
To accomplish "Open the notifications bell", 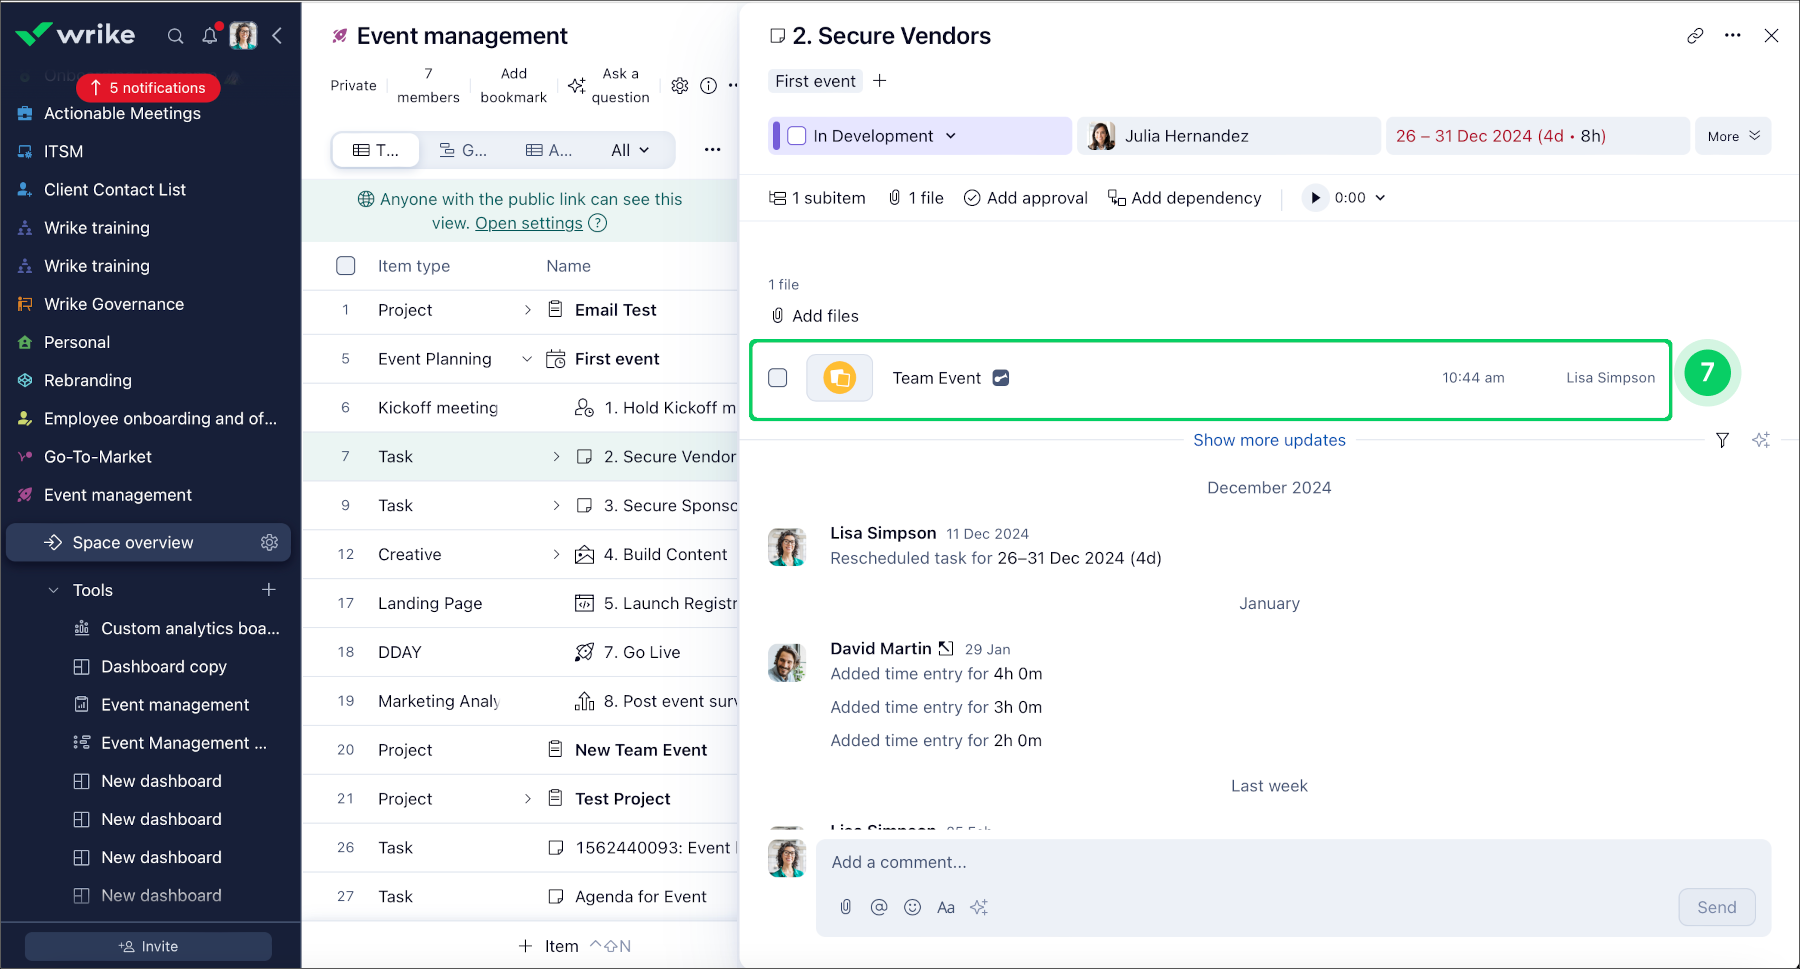I will (x=209, y=36).
